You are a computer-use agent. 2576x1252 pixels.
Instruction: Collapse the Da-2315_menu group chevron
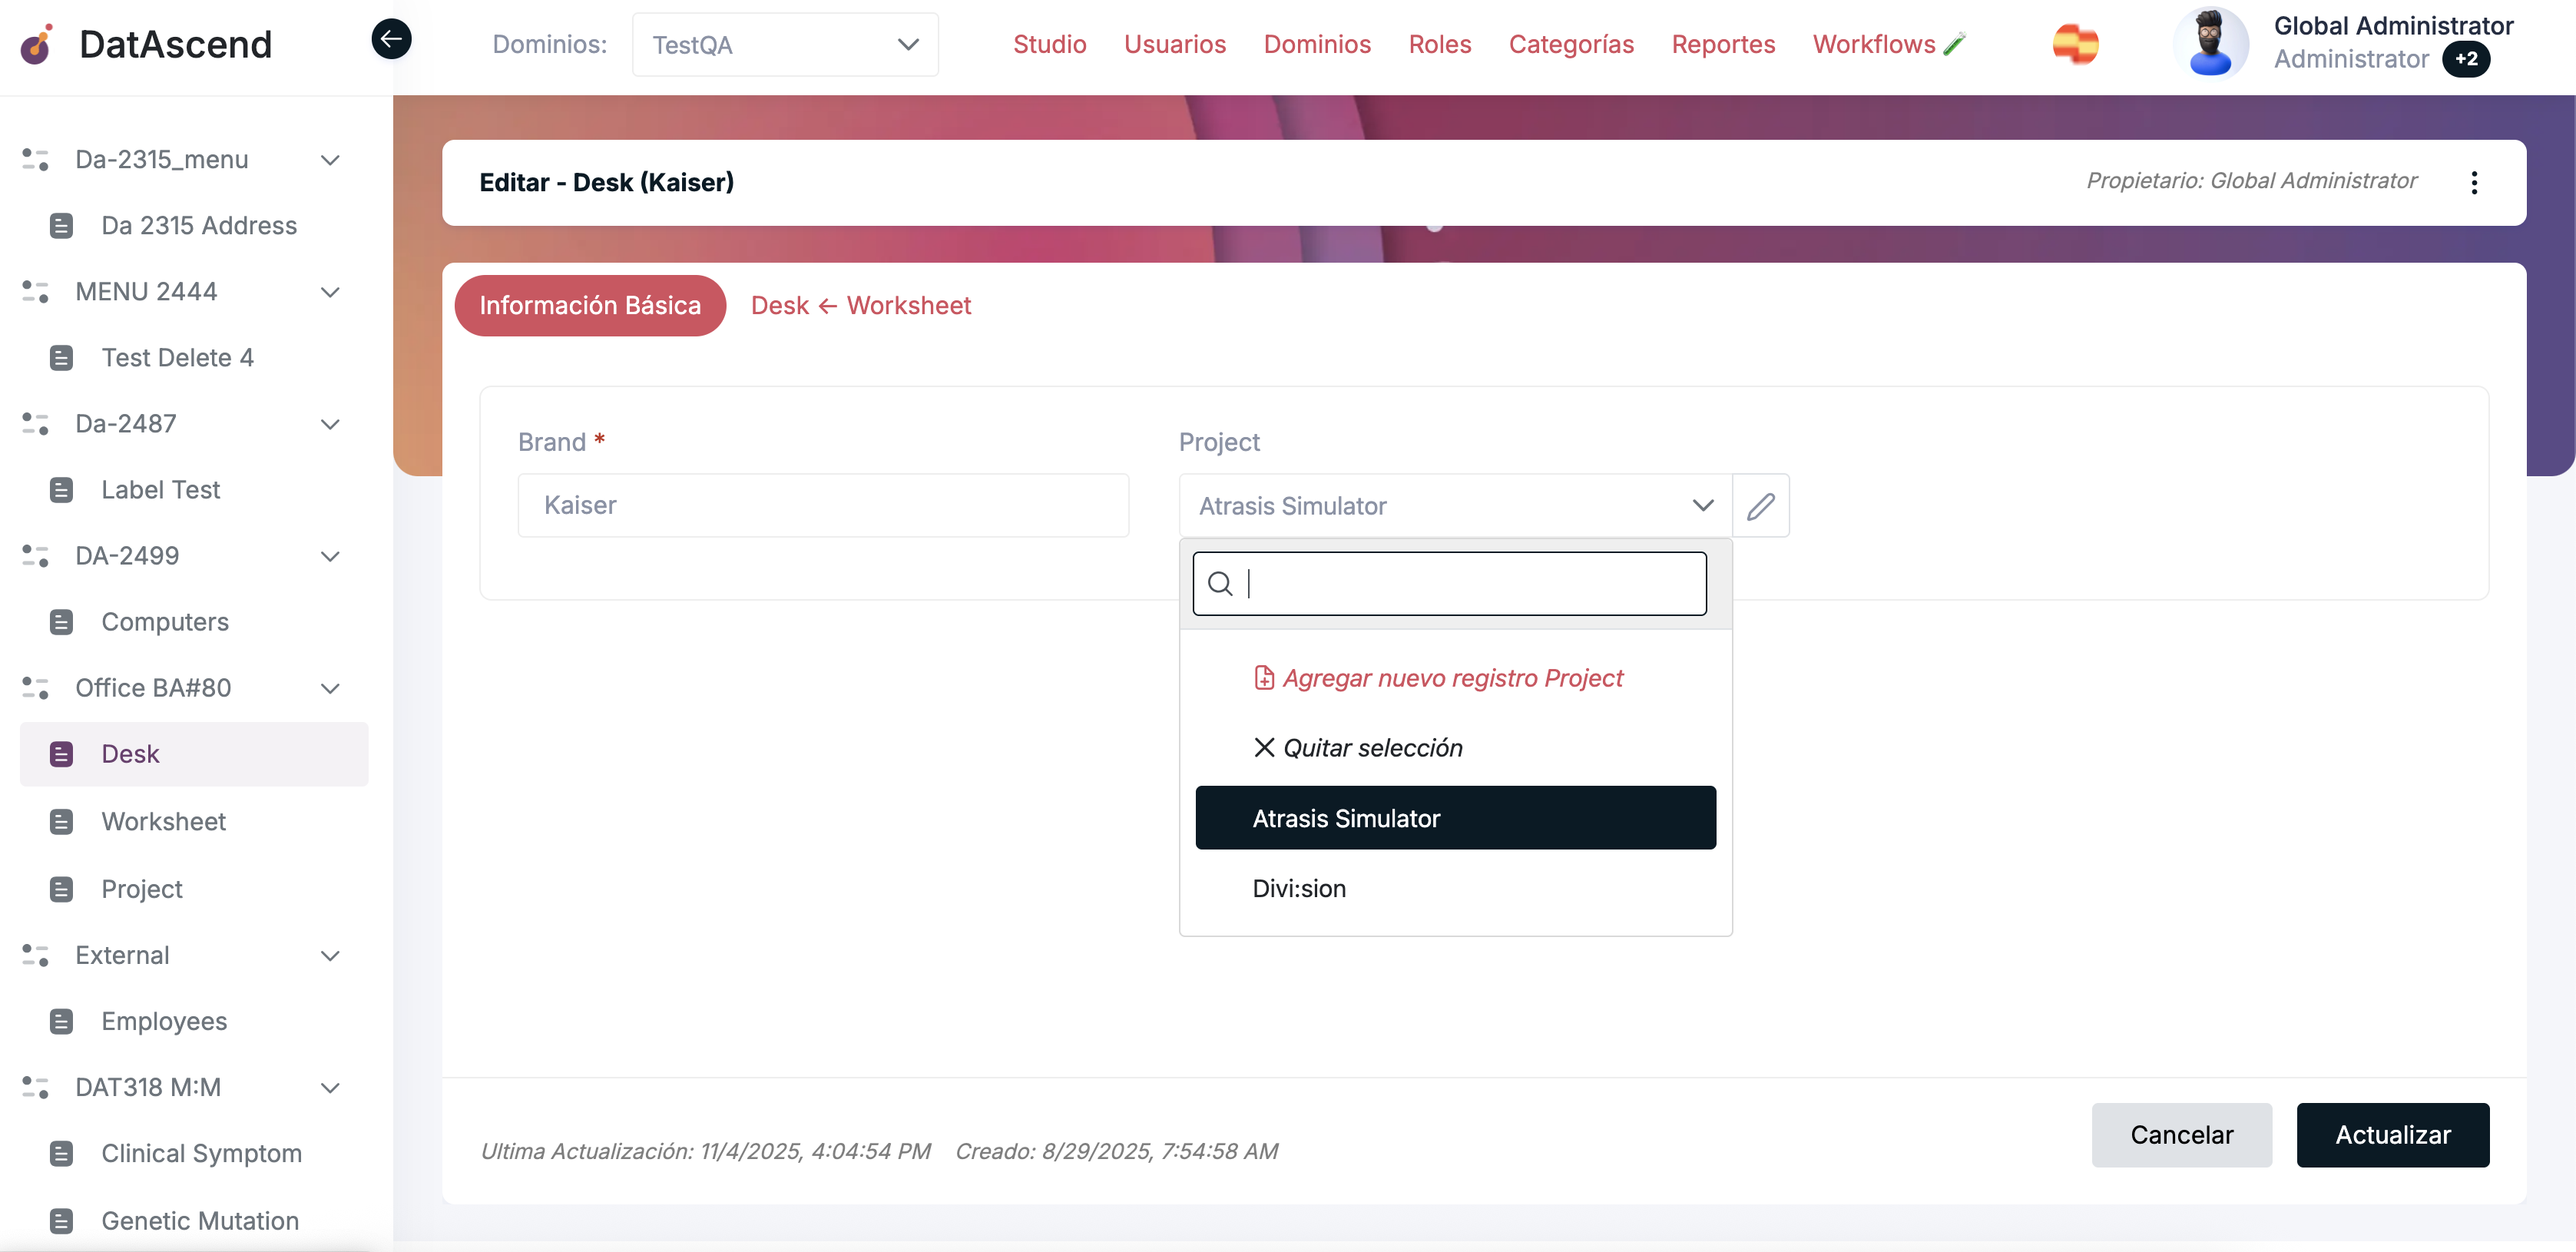330,160
